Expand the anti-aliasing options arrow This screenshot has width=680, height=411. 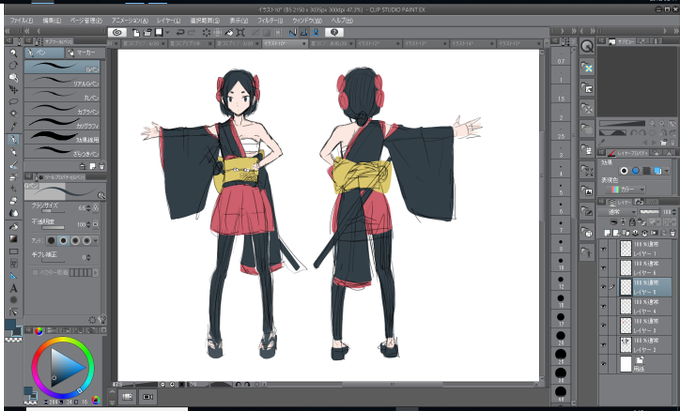click(x=95, y=241)
